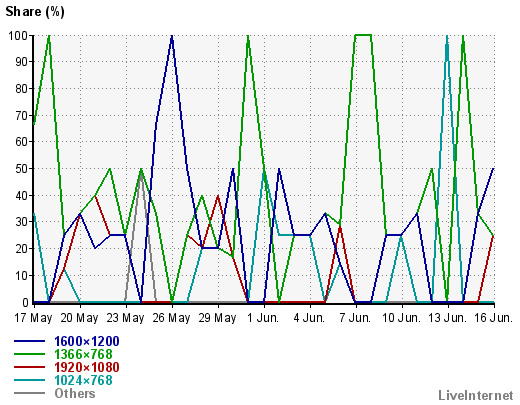This screenshot has height=405, width=520.
Task: Click the green 1366×768 legend line
Action: 29,354
